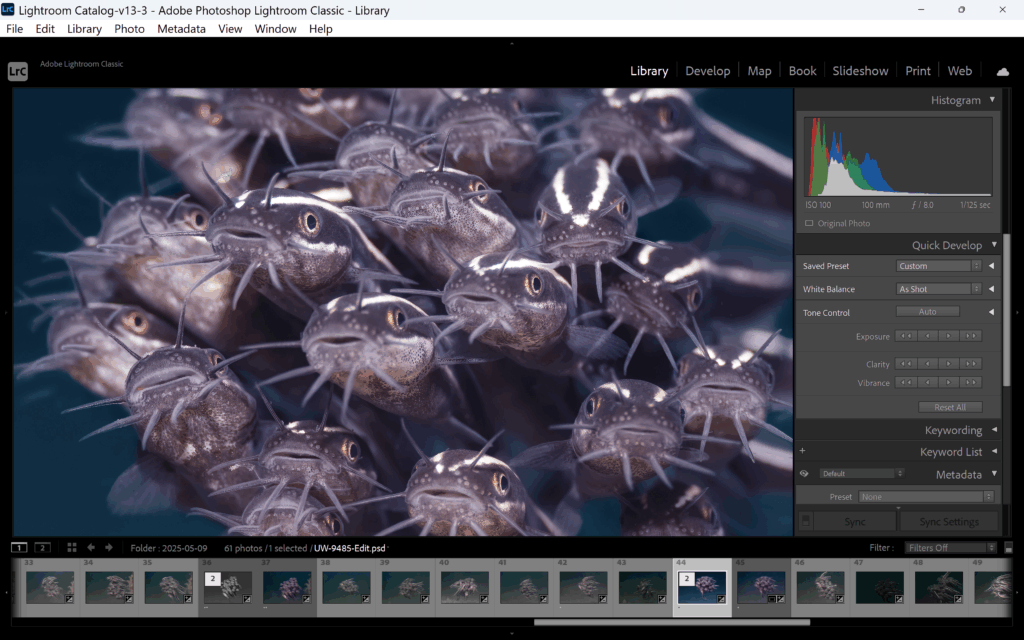Toggle the Original Photo checkbox
Viewport: 1024px width, 640px height.
pos(809,223)
